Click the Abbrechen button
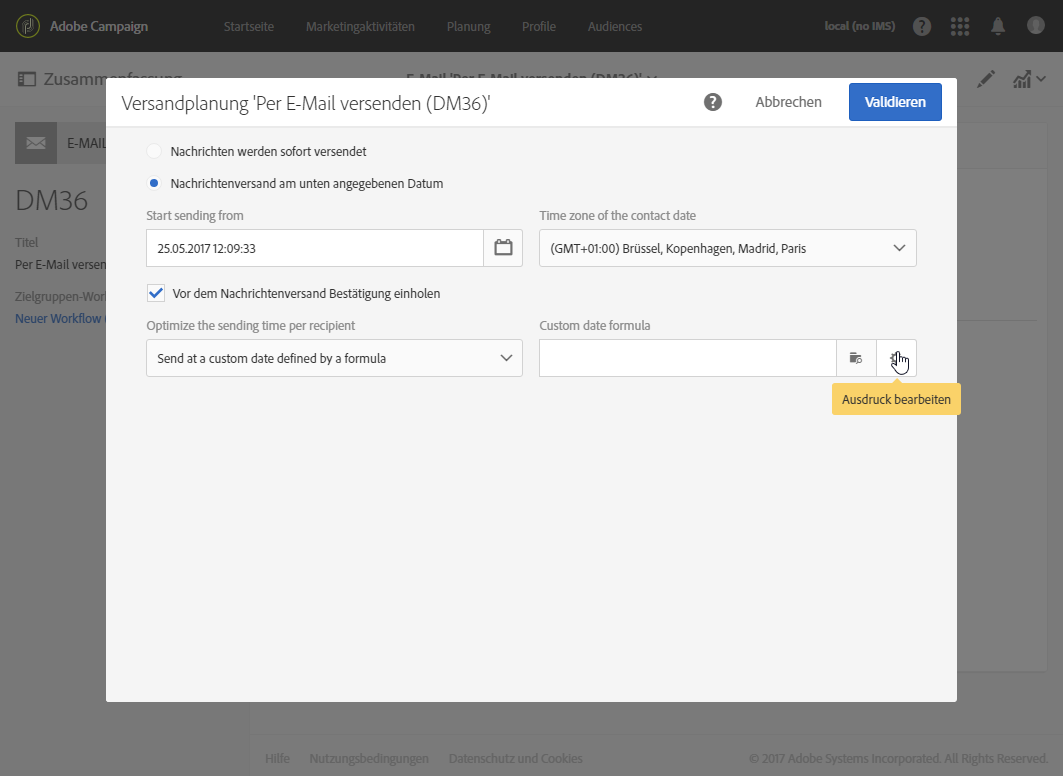Screen dimensions: 1063x776 tap(788, 102)
